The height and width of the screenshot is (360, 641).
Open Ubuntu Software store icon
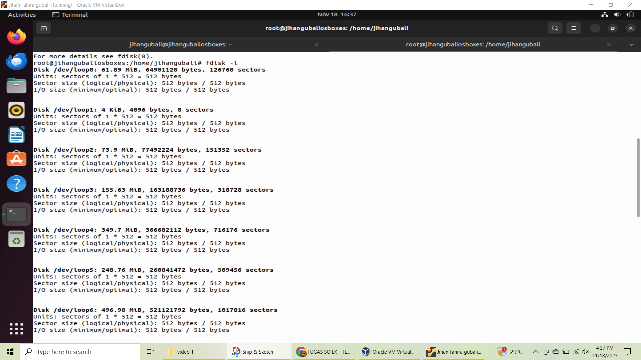click(16, 159)
